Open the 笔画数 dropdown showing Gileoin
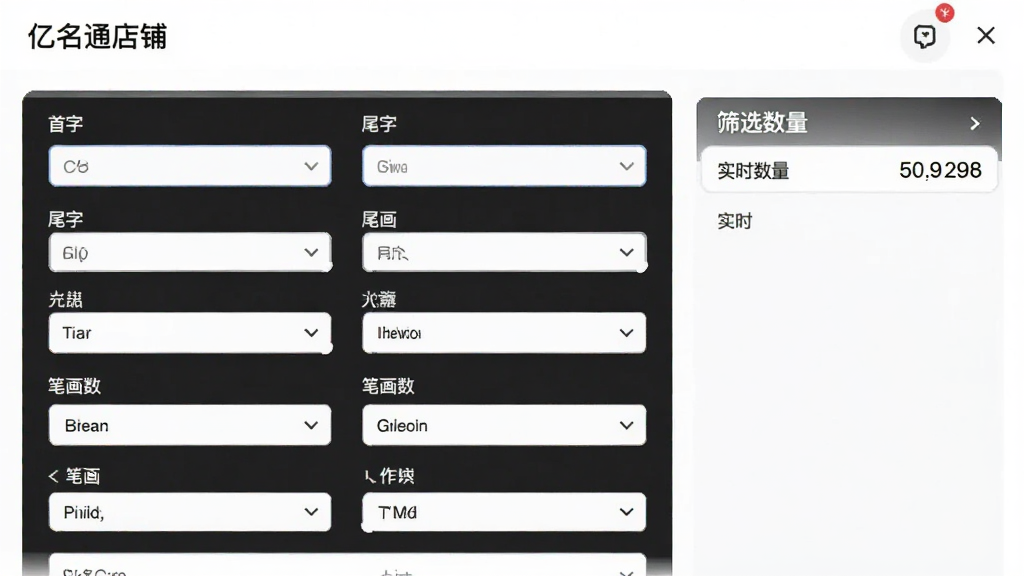 click(504, 425)
